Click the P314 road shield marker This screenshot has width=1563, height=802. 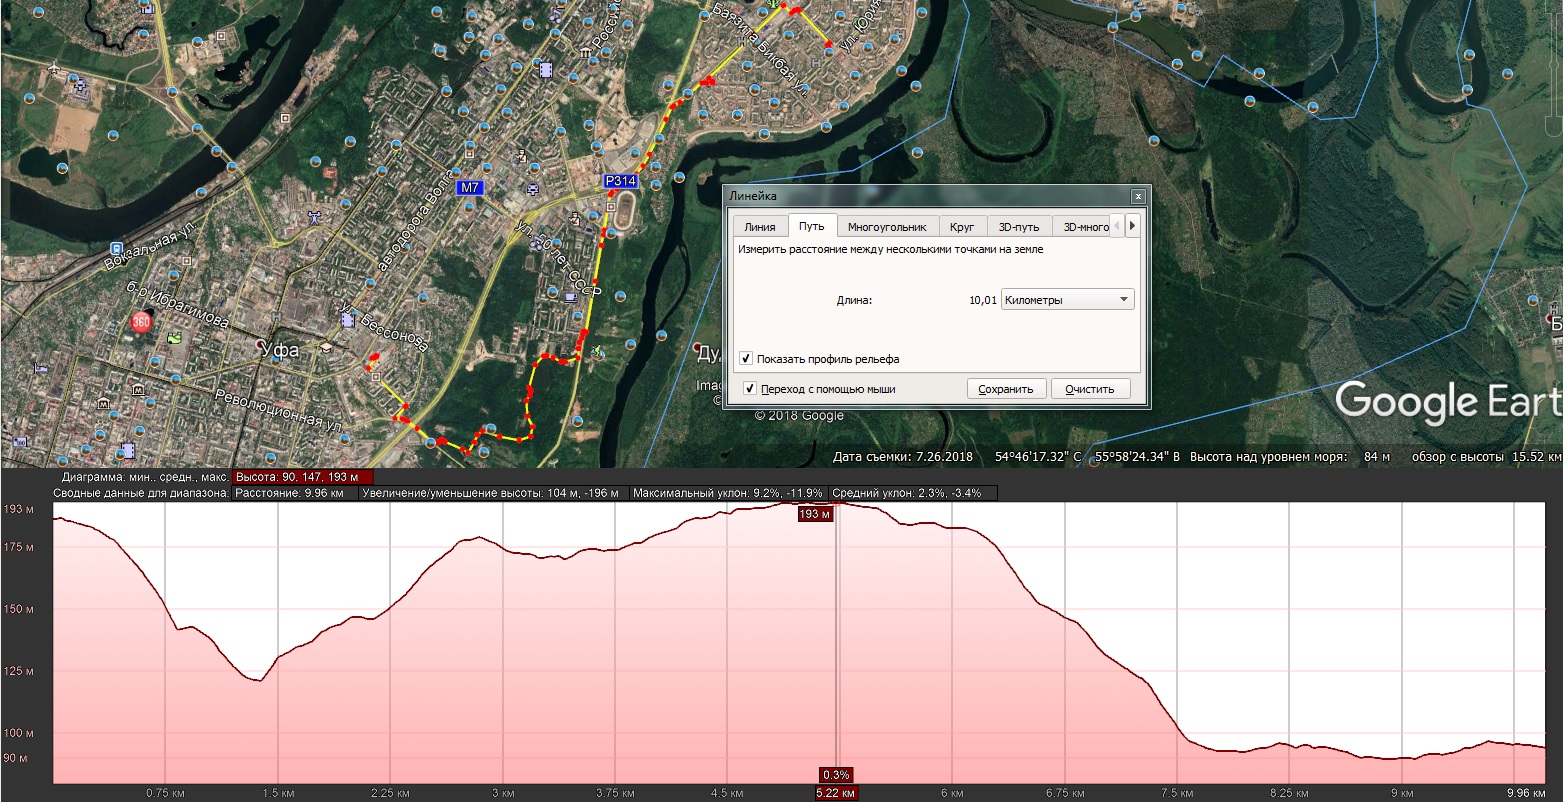[620, 181]
